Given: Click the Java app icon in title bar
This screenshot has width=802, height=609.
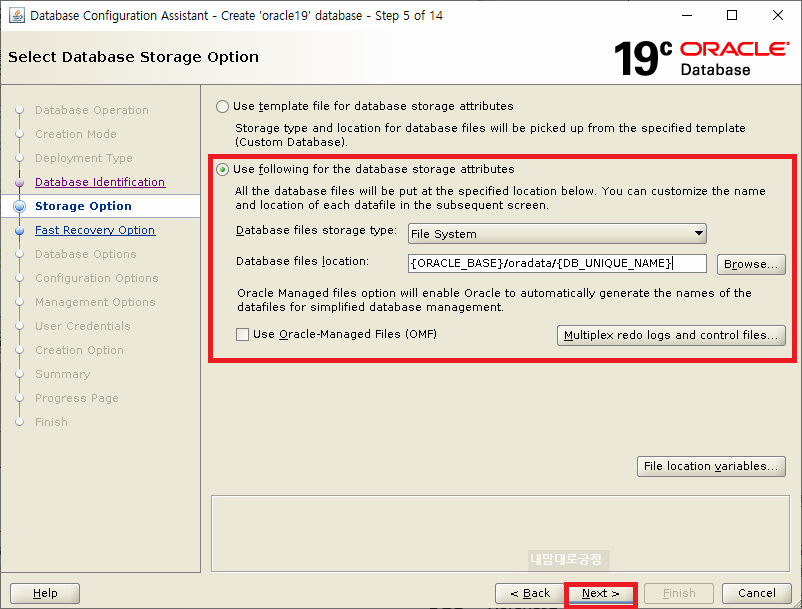Looking at the screenshot, I should pos(16,15).
